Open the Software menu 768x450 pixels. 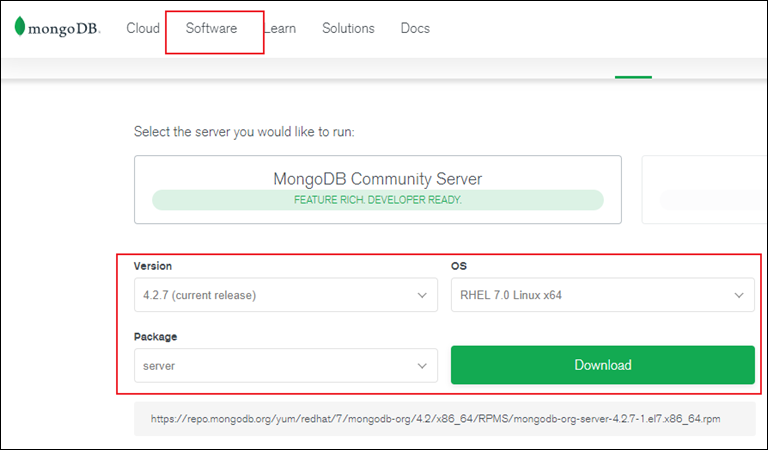click(211, 28)
